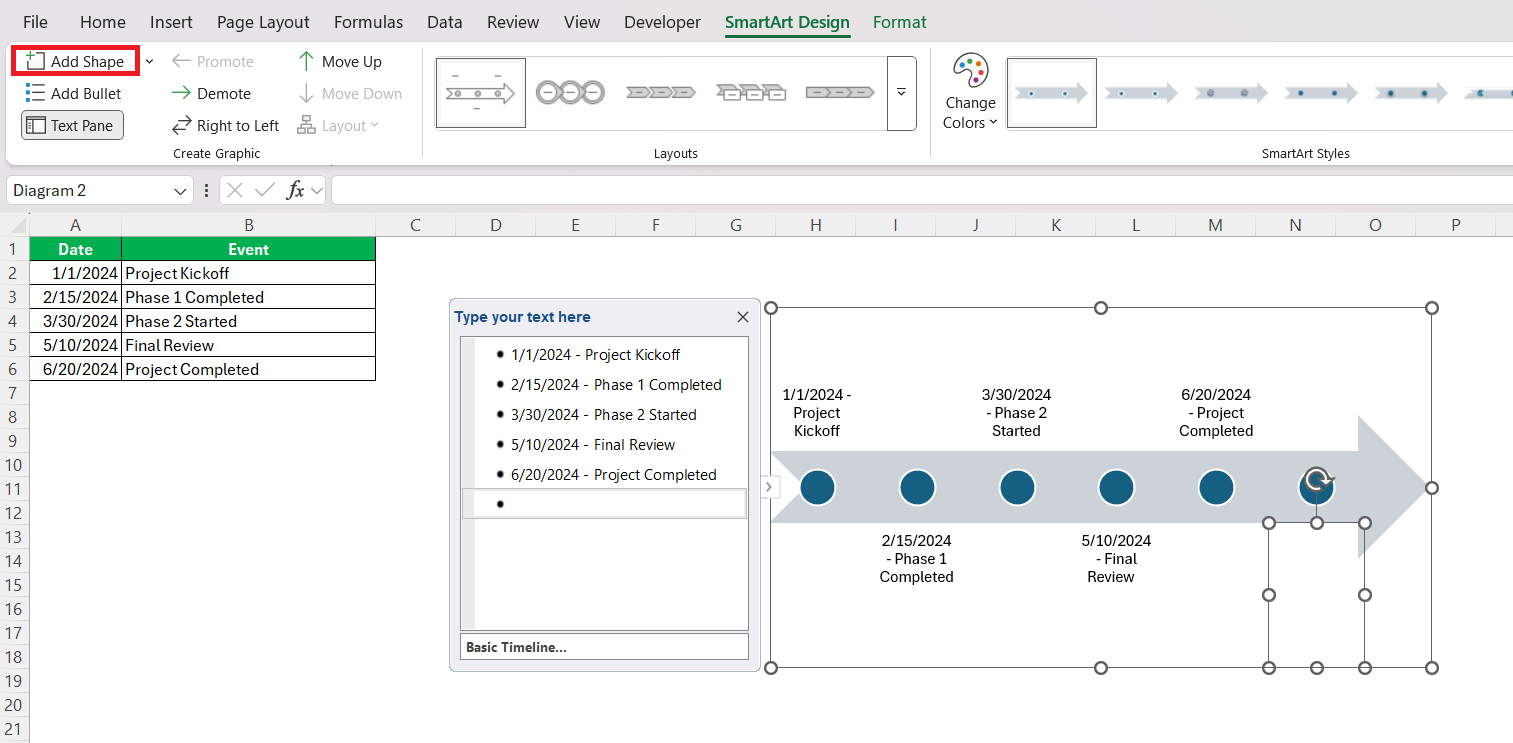Switch to the Review tab

[513, 22]
